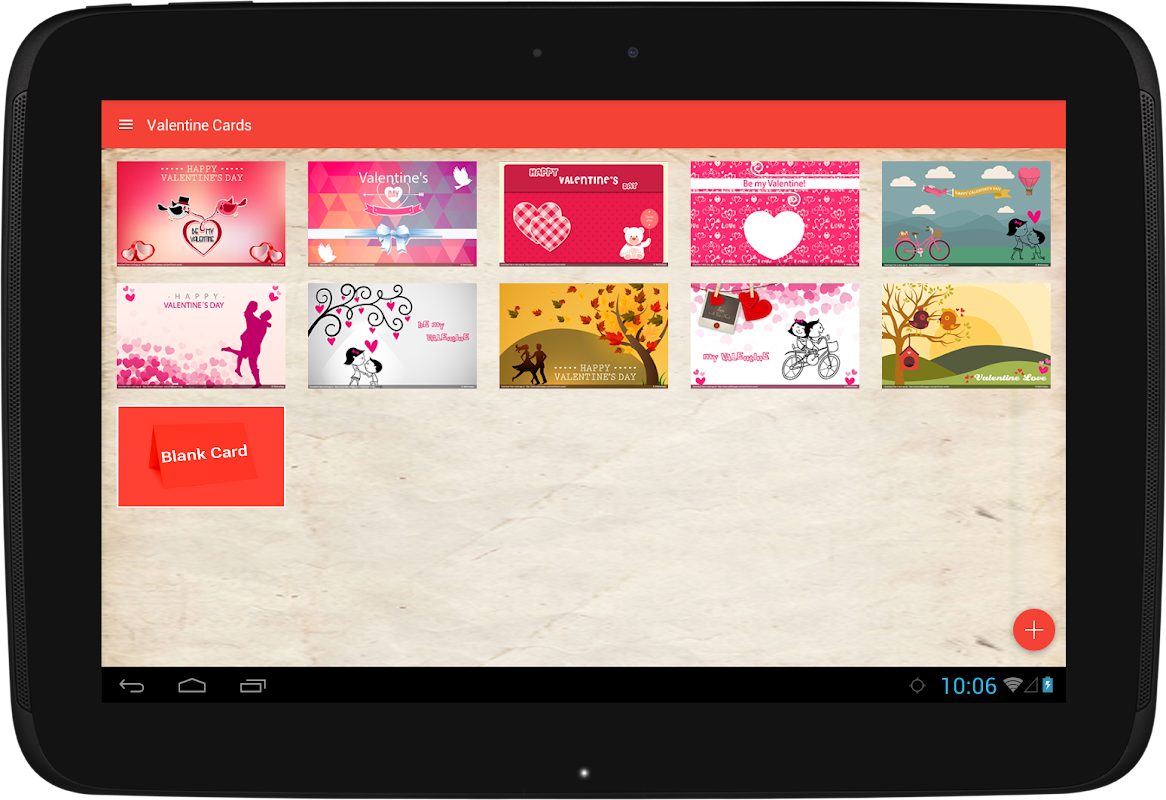This screenshot has height=800, width=1166.
Task: Select the silhouette couple lifting card
Action: click(201, 335)
